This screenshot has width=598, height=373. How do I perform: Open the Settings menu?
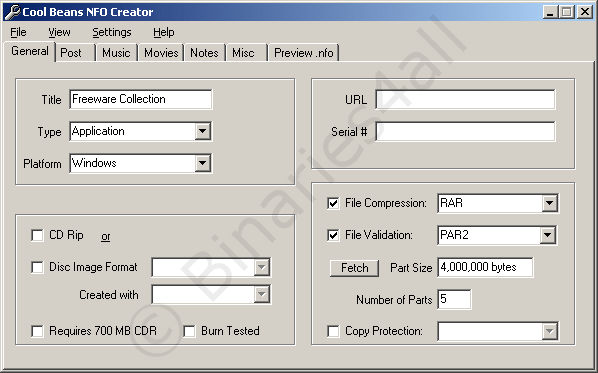[112, 32]
